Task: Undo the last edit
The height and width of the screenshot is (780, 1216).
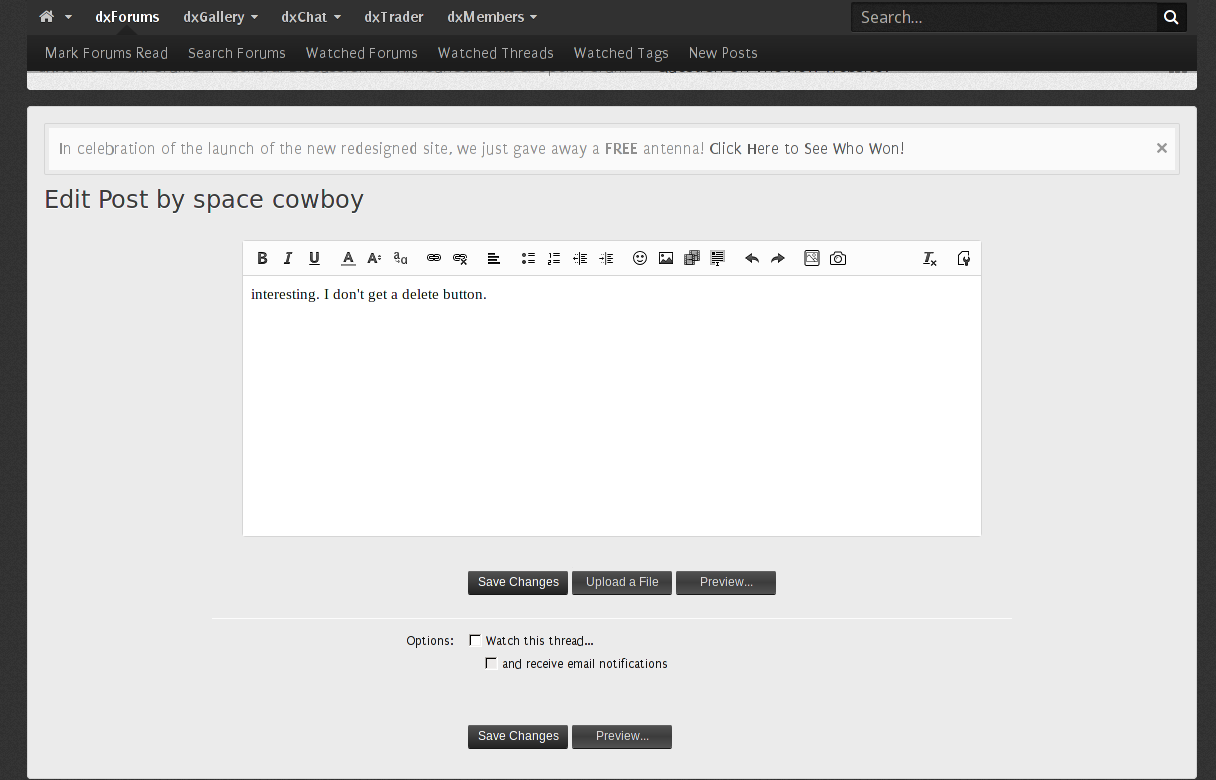Action: tap(752, 258)
